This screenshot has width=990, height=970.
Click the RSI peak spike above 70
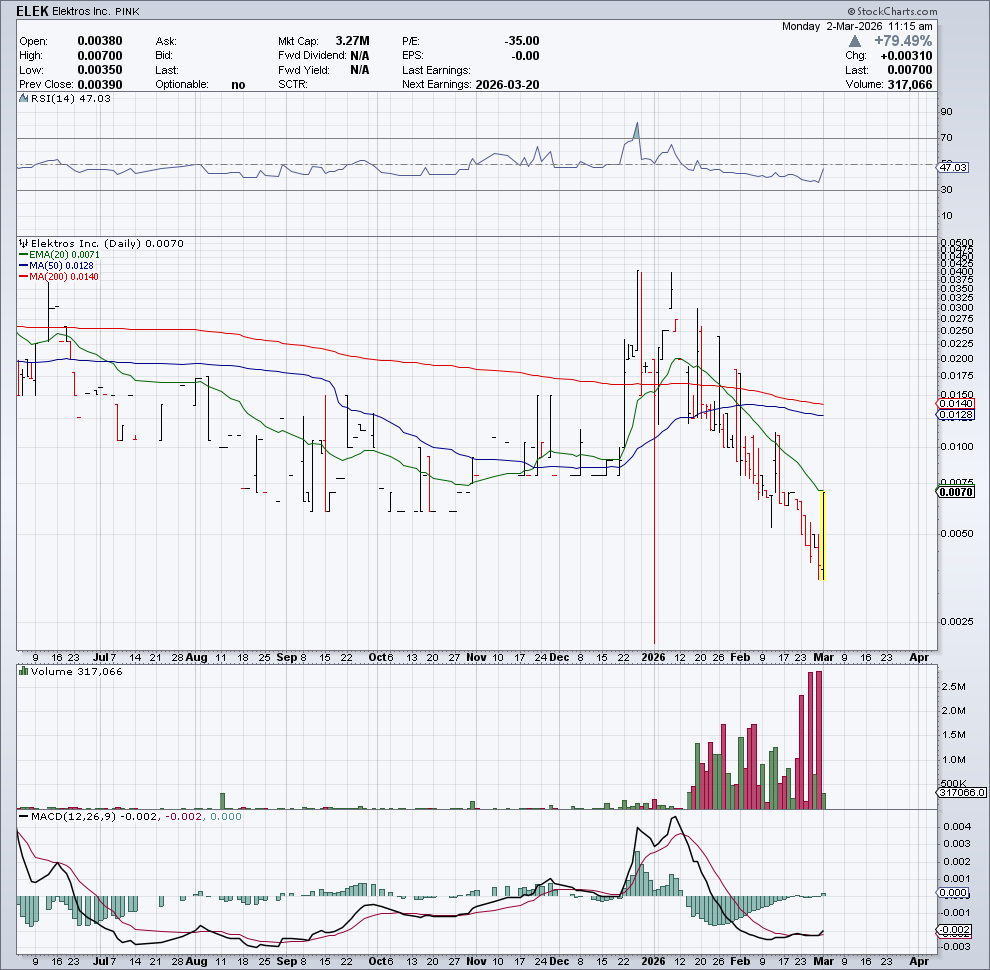click(637, 129)
